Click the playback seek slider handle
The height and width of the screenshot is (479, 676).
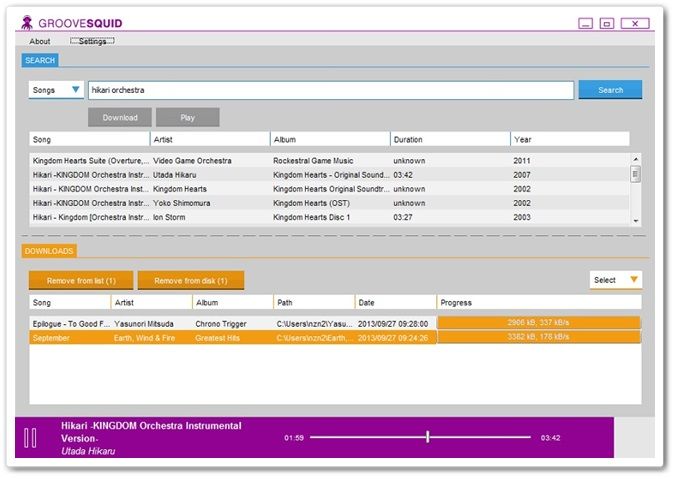pyautogui.click(x=427, y=437)
